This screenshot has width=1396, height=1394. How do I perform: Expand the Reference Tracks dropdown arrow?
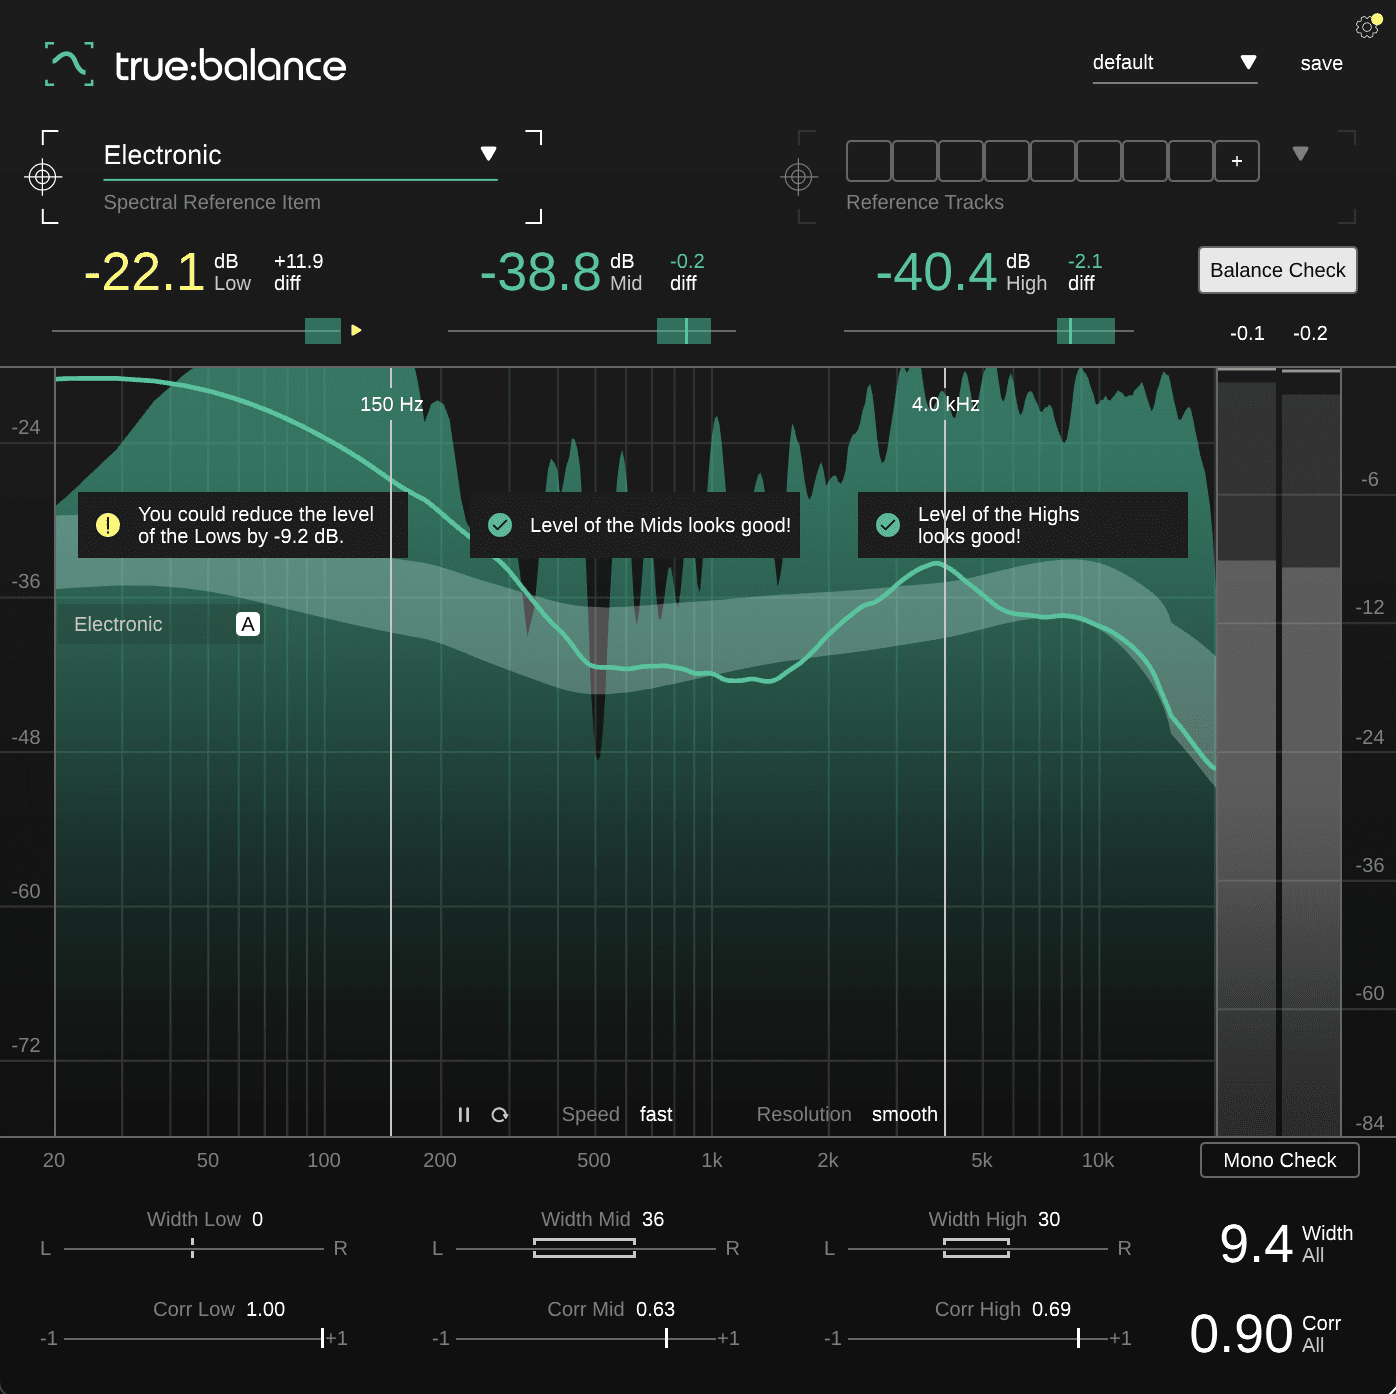[x=1301, y=154]
